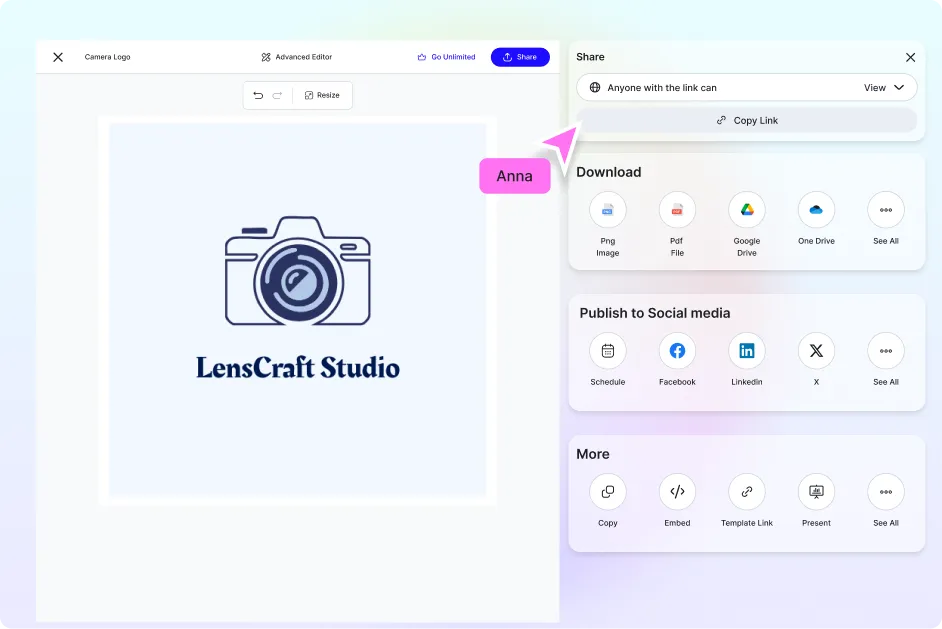Publish the logo to Linkedin

point(746,351)
